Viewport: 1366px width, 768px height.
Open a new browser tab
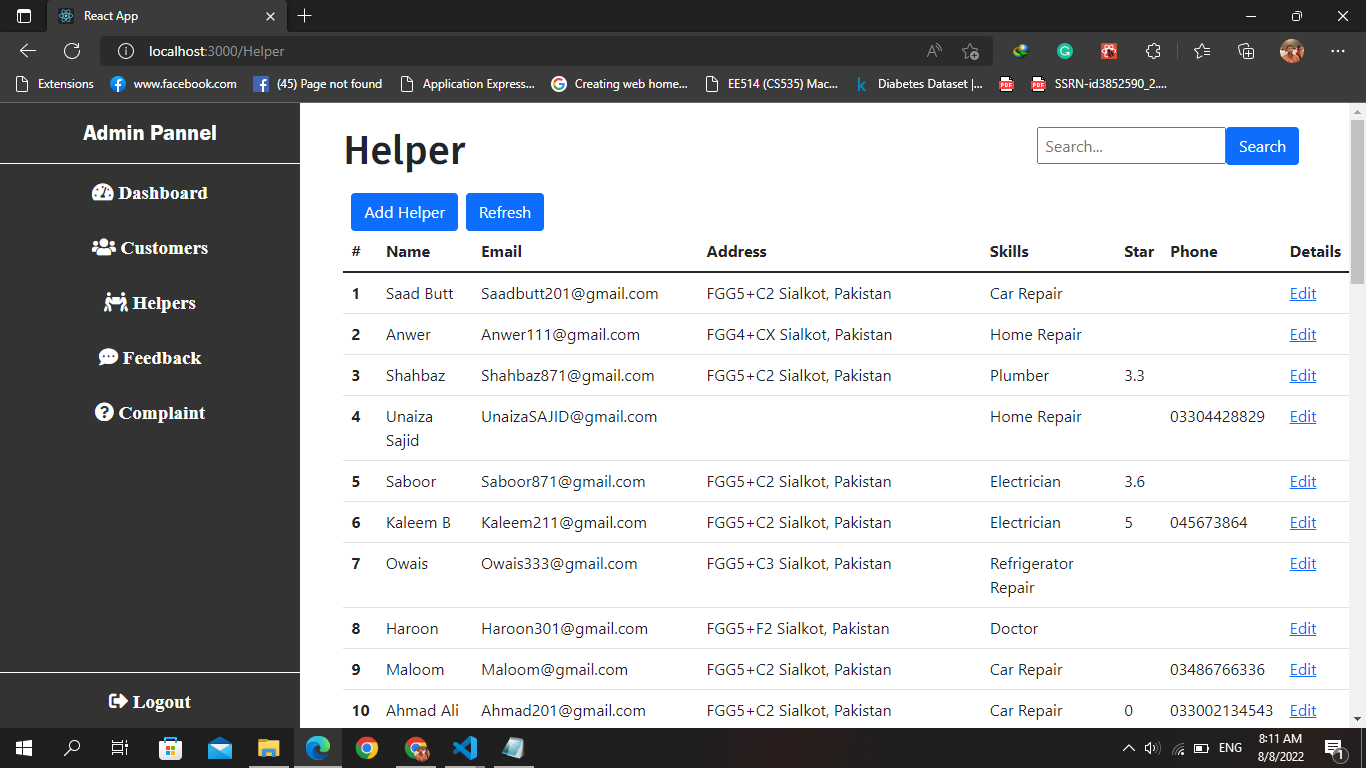tap(305, 16)
